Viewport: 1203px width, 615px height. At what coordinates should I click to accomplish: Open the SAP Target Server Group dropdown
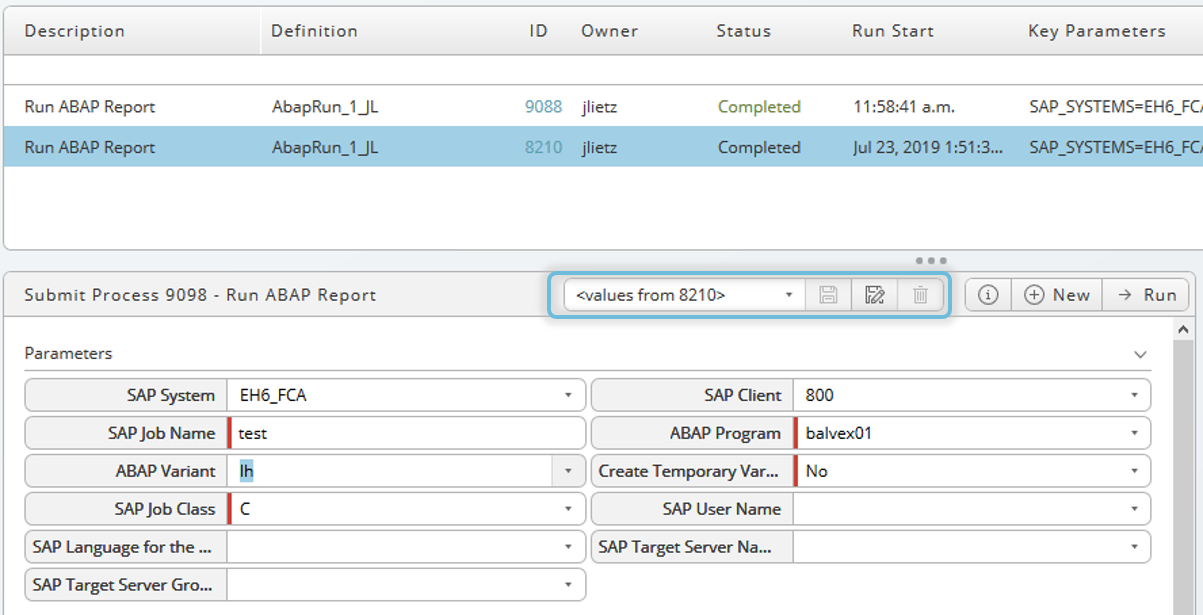pos(568,585)
